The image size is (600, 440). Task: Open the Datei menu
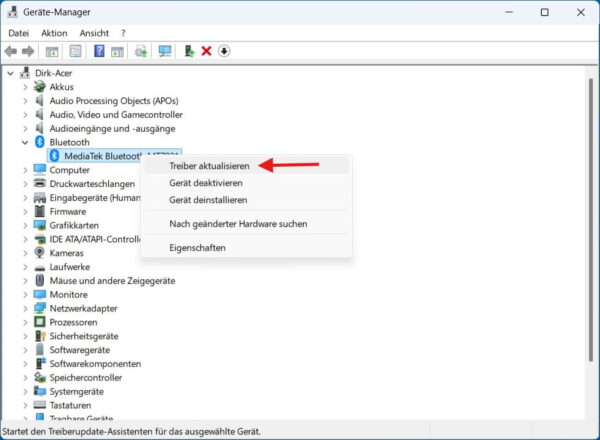click(x=18, y=33)
